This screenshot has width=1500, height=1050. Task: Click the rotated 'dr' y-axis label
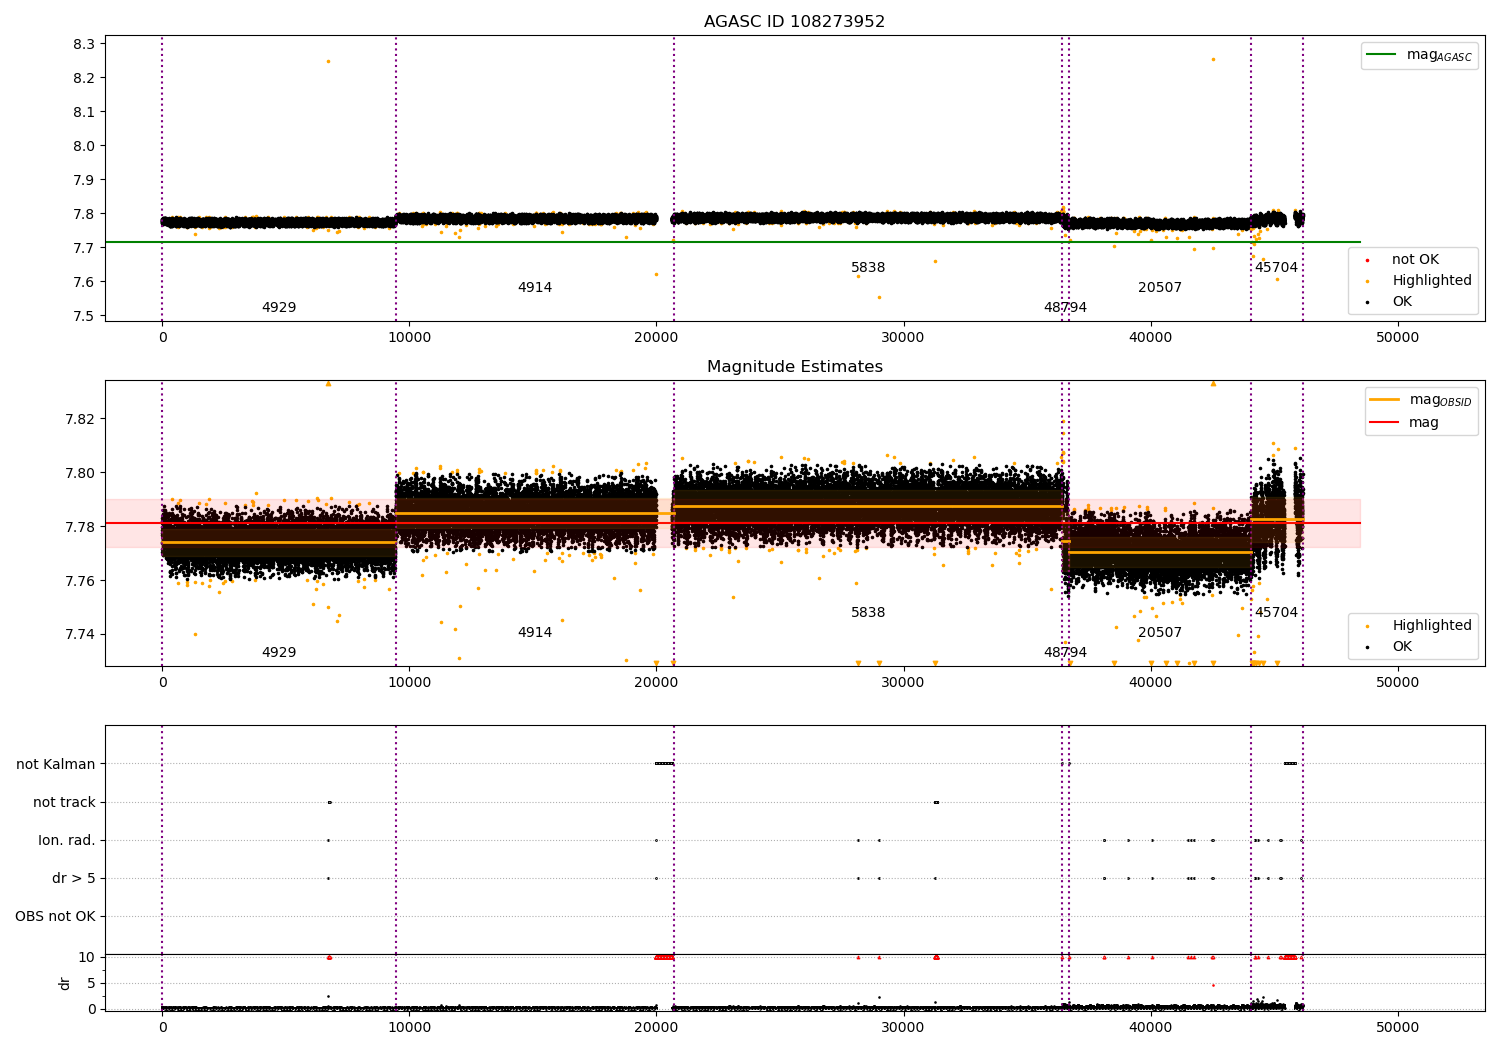(x=65, y=983)
